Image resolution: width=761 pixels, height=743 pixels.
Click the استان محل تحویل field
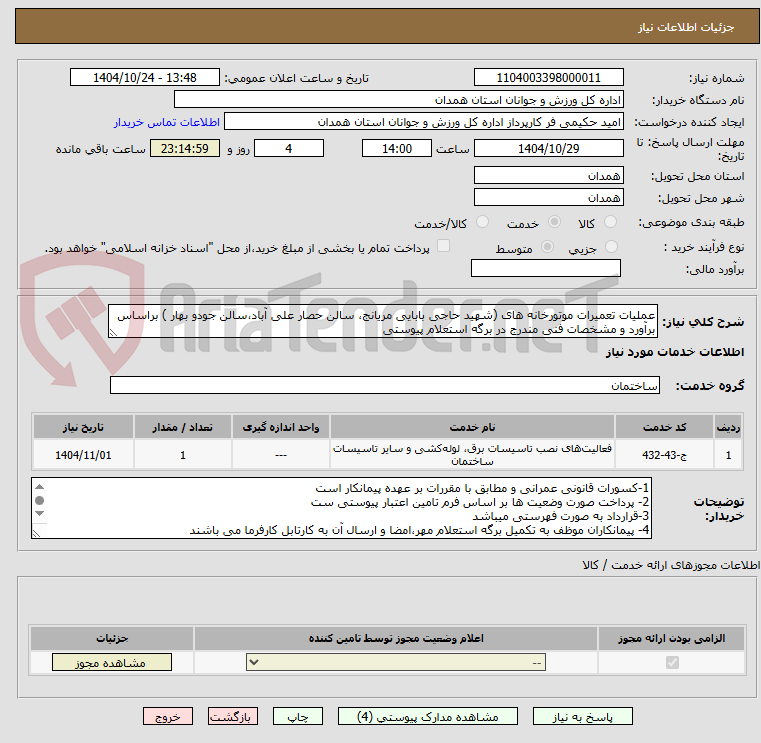tap(548, 176)
